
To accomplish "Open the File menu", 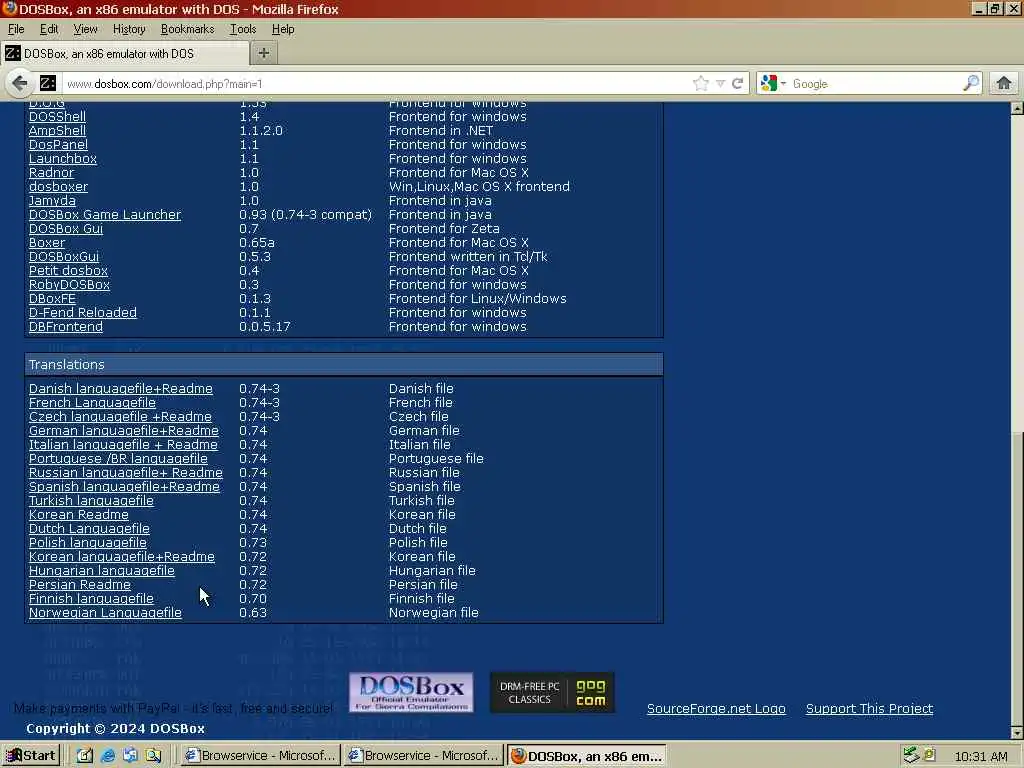I will click(16, 29).
